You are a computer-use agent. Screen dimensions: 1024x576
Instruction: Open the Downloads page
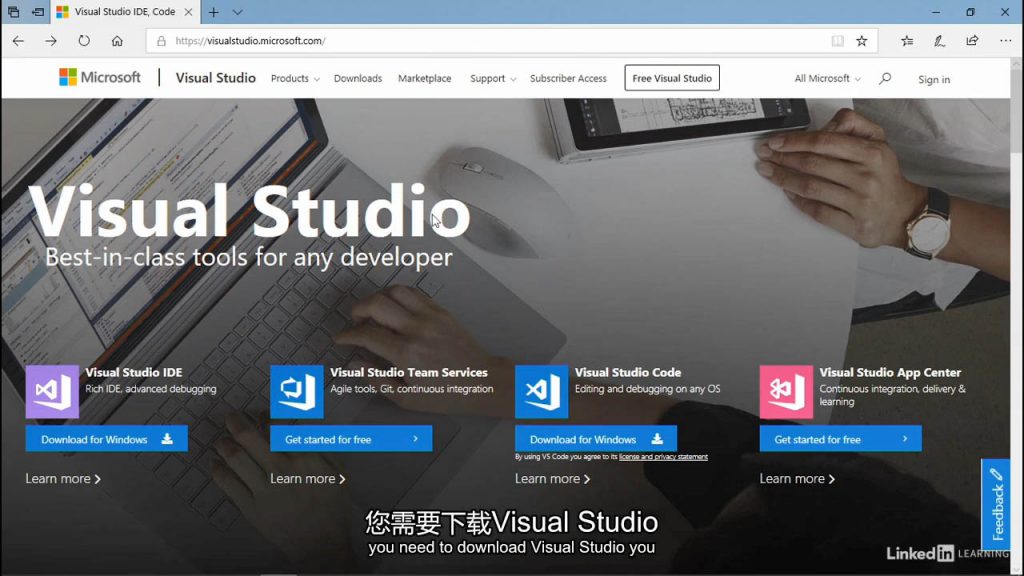(358, 78)
